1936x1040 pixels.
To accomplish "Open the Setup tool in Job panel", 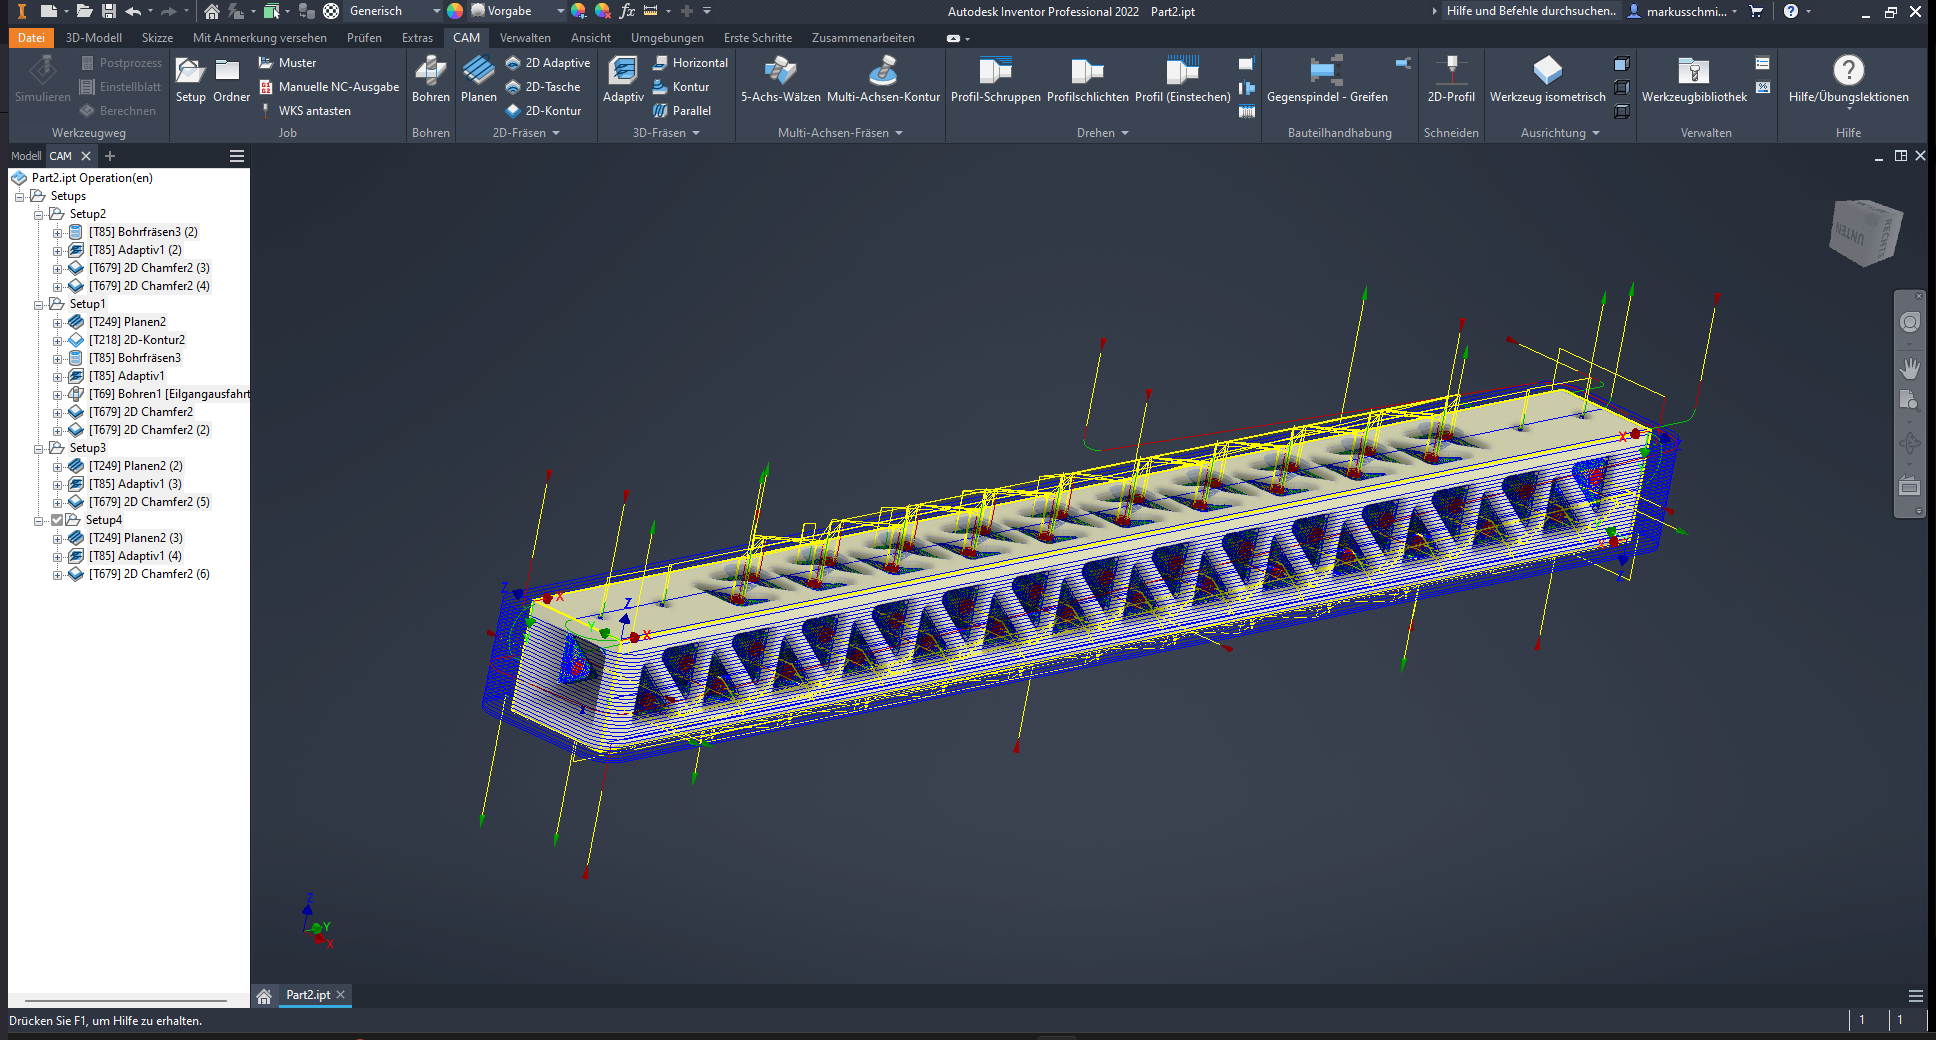I will (x=190, y=80).
